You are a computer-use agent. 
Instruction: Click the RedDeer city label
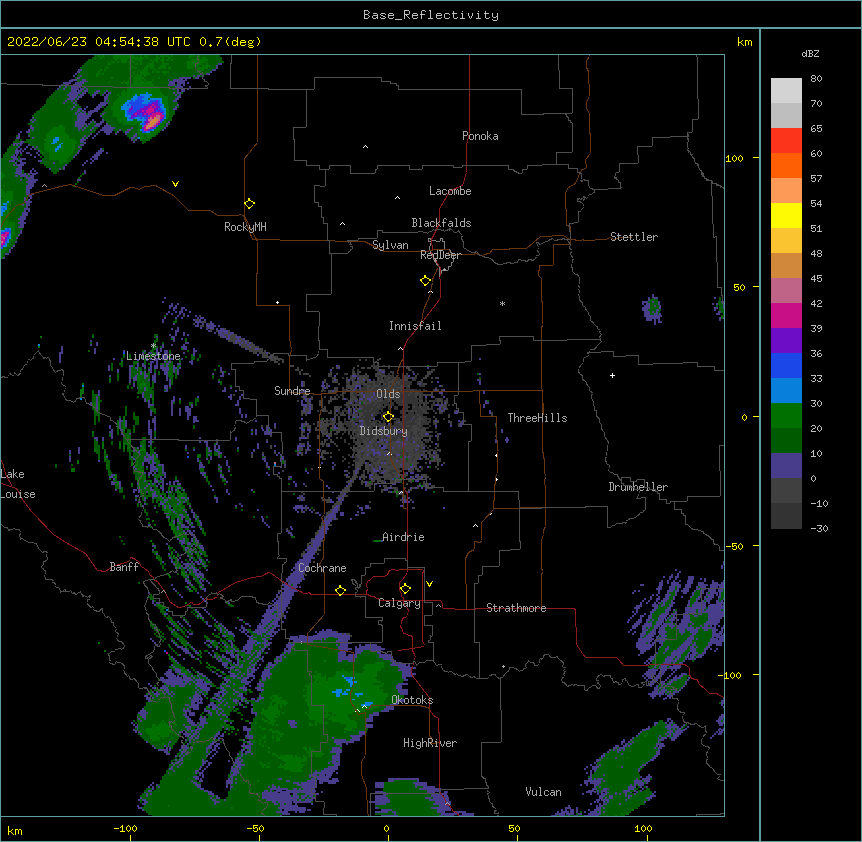coord(440,255)
